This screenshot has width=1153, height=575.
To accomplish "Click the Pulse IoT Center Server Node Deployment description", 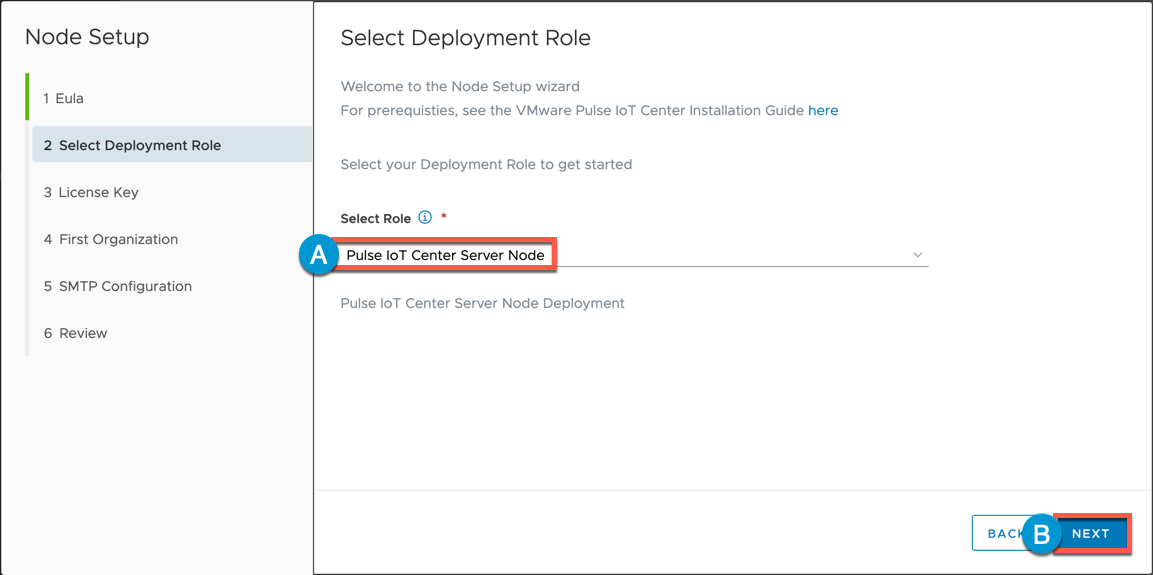I will 482,303.
